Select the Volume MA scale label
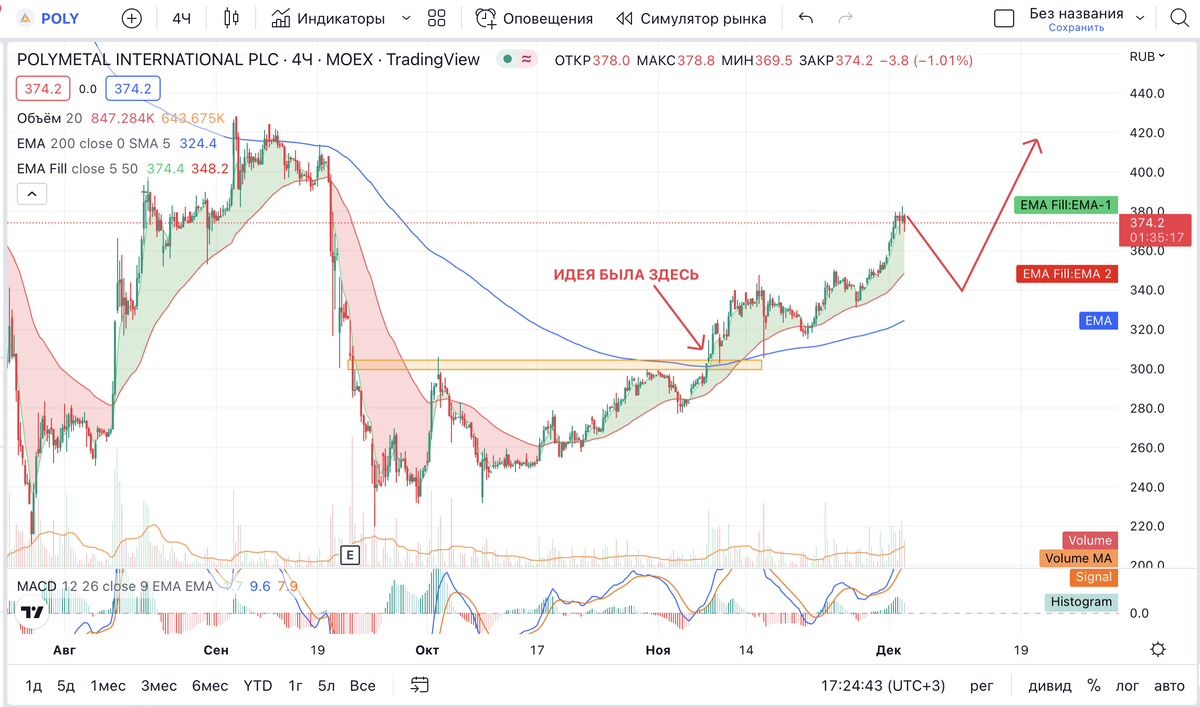Viewport: 1200px width, 707px height. [x=1078, y=558]
